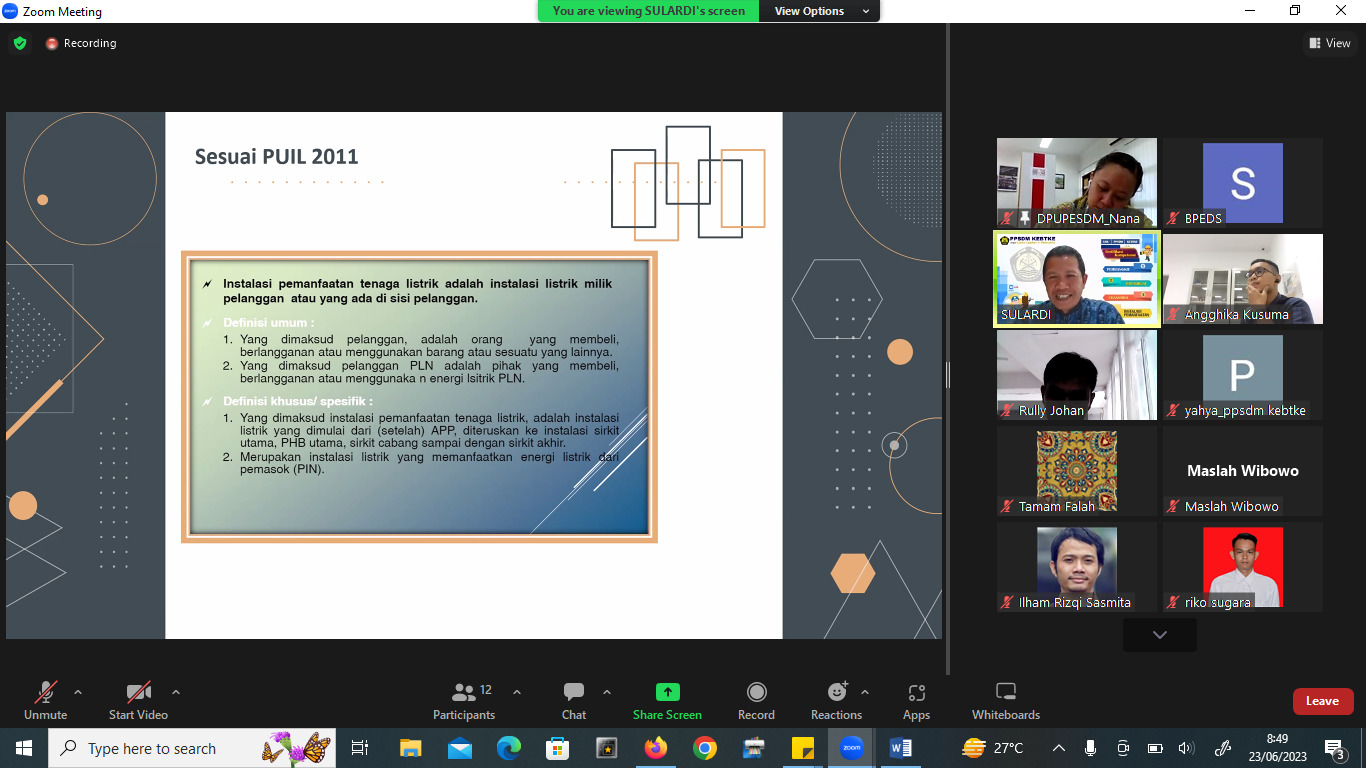Viewport: 1366px width, 768px height.
Task: Select riko sugara participant tile
Action: click(x=1243, y=567)
